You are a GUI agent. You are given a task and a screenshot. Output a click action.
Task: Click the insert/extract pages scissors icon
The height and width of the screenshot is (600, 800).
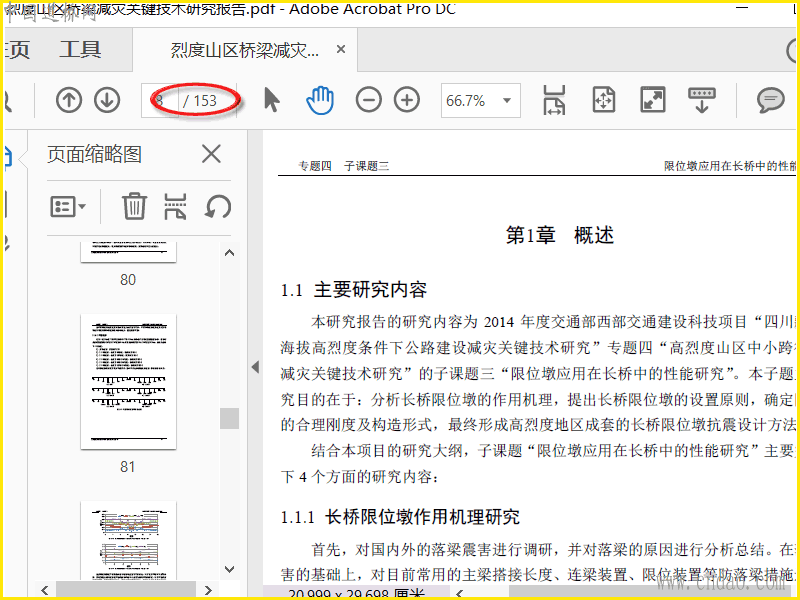click(x=175, y=206)
